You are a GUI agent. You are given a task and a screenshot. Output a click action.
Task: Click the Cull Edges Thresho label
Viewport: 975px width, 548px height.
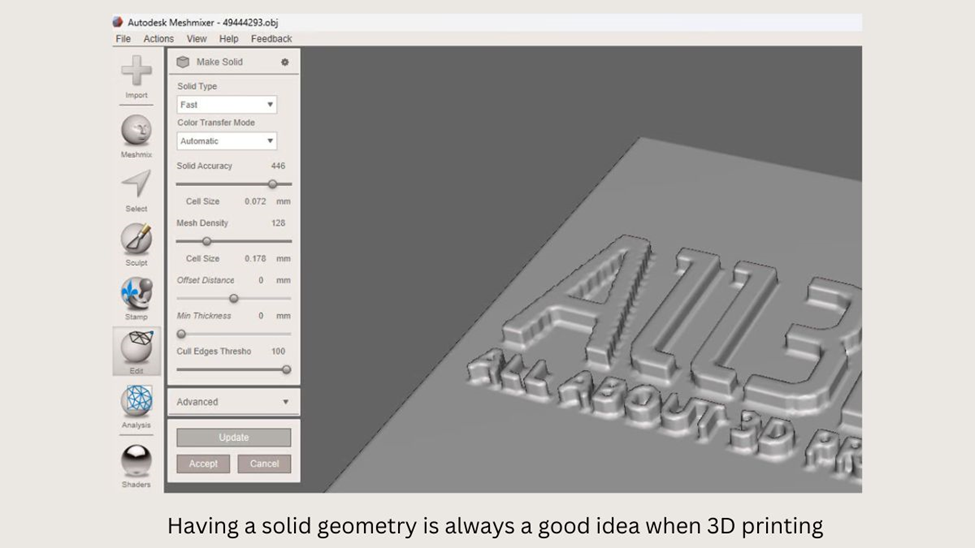pyautogui.click(x=213, y=351)
